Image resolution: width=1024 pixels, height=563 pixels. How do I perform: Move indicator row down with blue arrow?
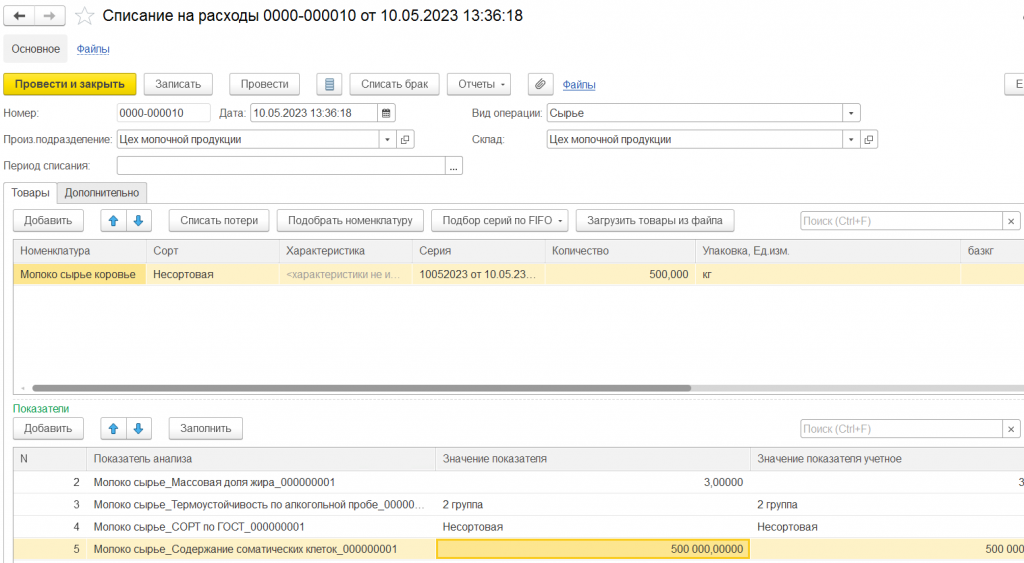pyautogui.click(x=138, y=428)
